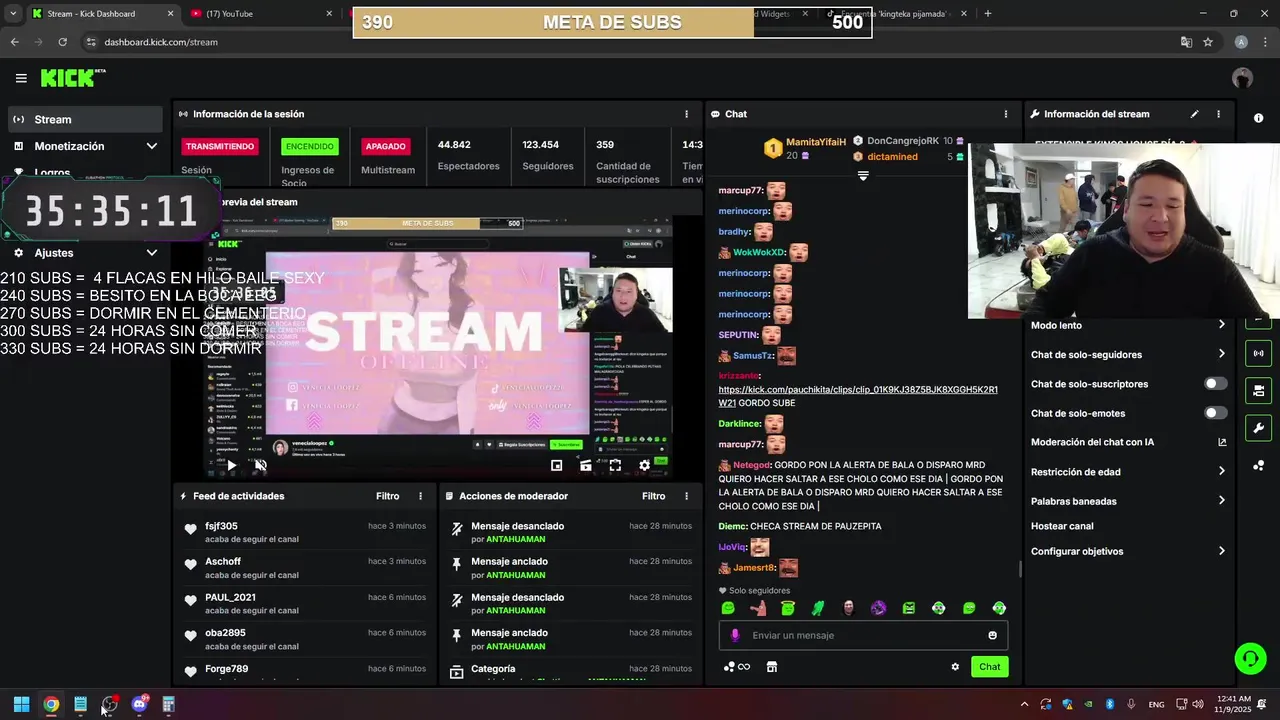Open the hamburger menu beside Kick logo
The height and width of the screenshot is (720, 1280).
coord(21,78)
